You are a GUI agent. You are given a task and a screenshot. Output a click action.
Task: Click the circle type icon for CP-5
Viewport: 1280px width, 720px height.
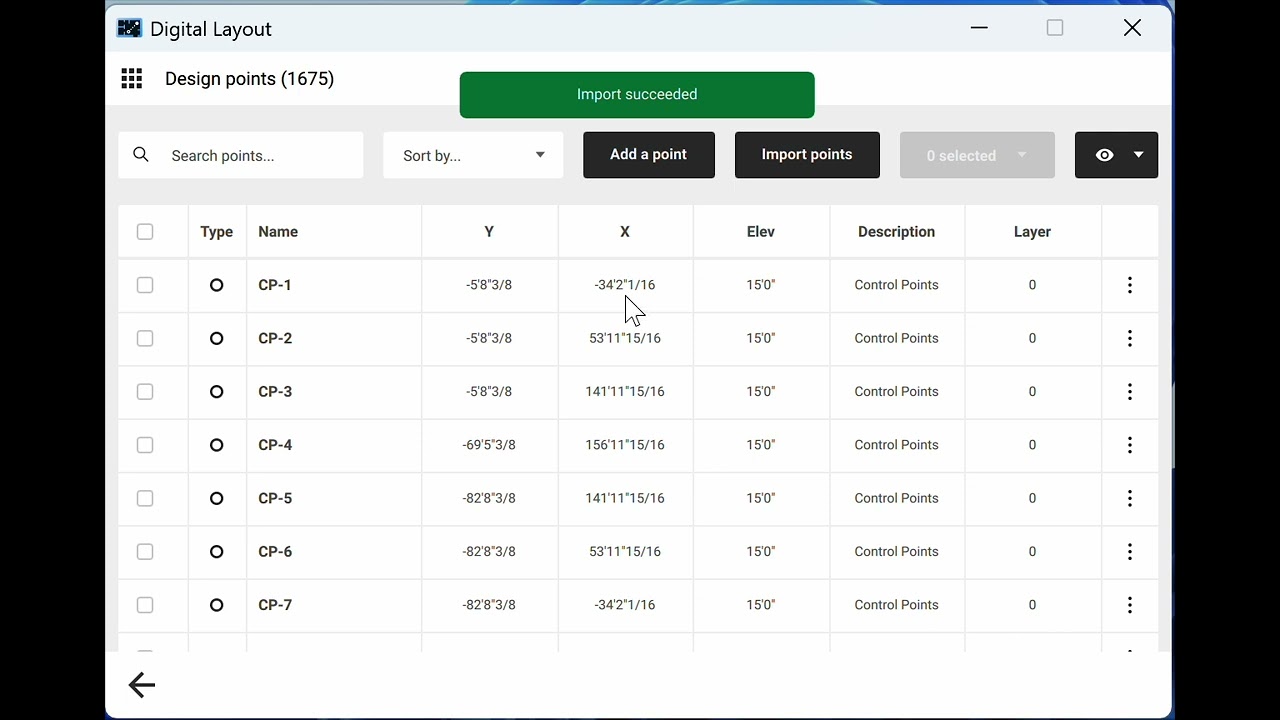point(216,498)
